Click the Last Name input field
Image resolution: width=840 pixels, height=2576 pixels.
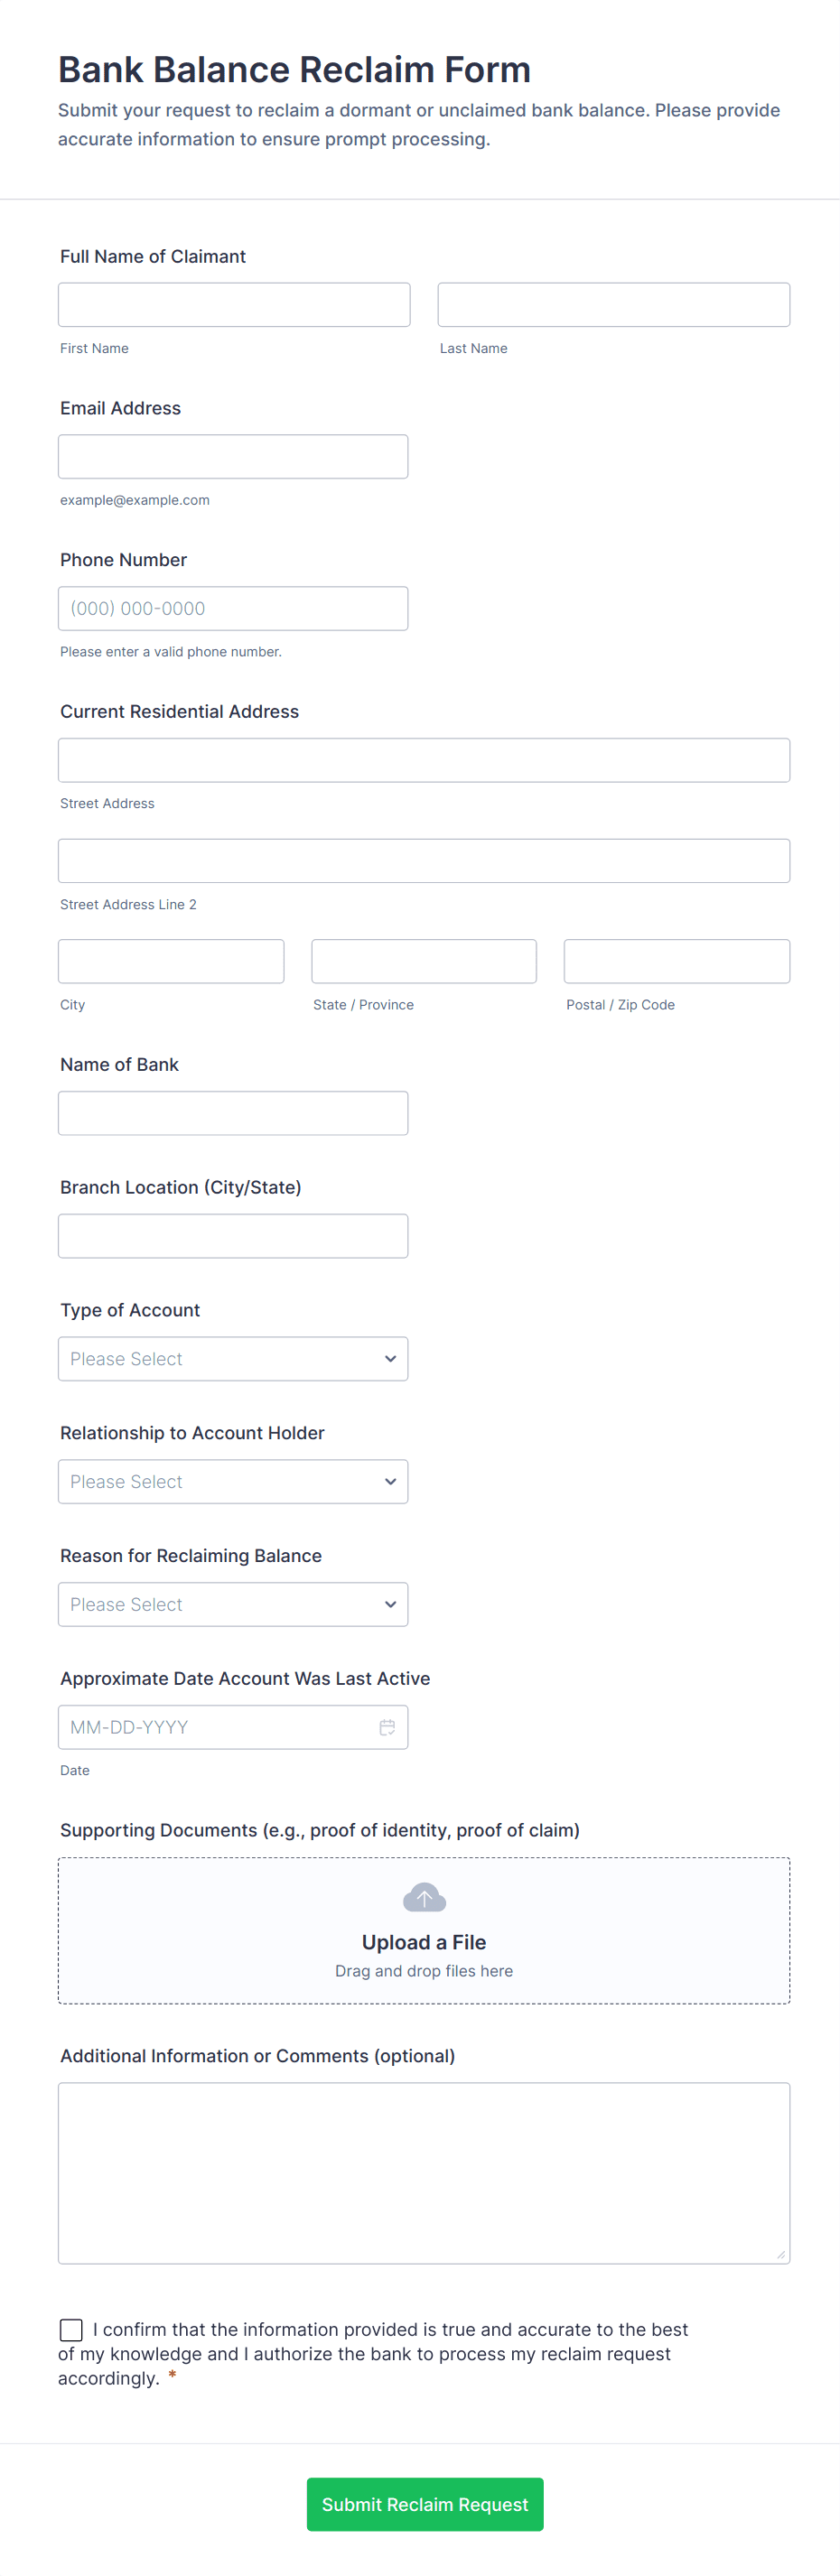pyautogui.click(x=613, y=304)
